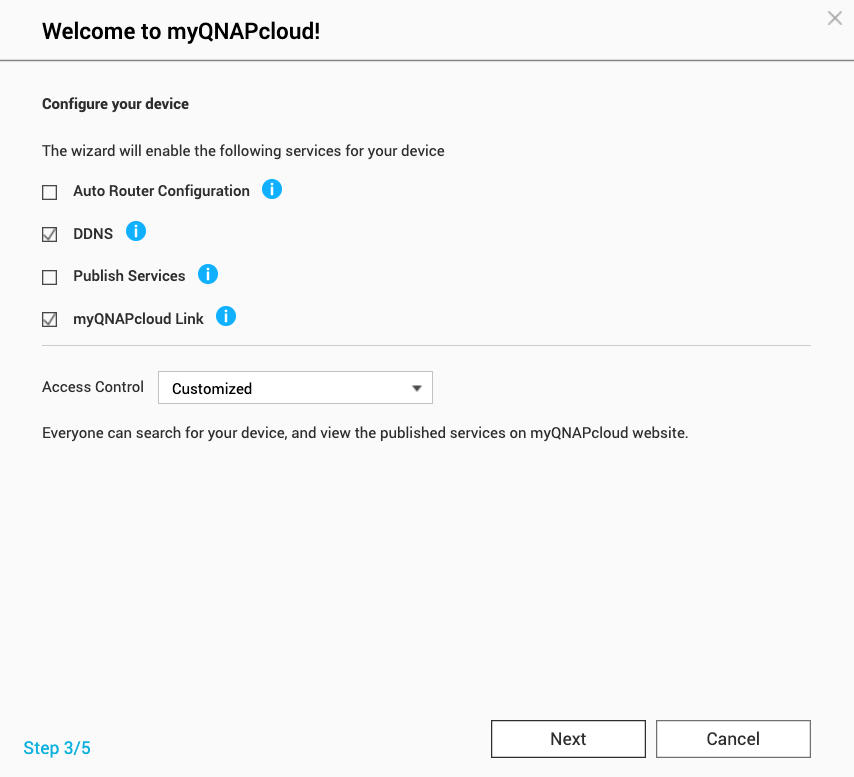Show info about Publish Services
Viewport: 854px width, 777px height.
(208, 274)
